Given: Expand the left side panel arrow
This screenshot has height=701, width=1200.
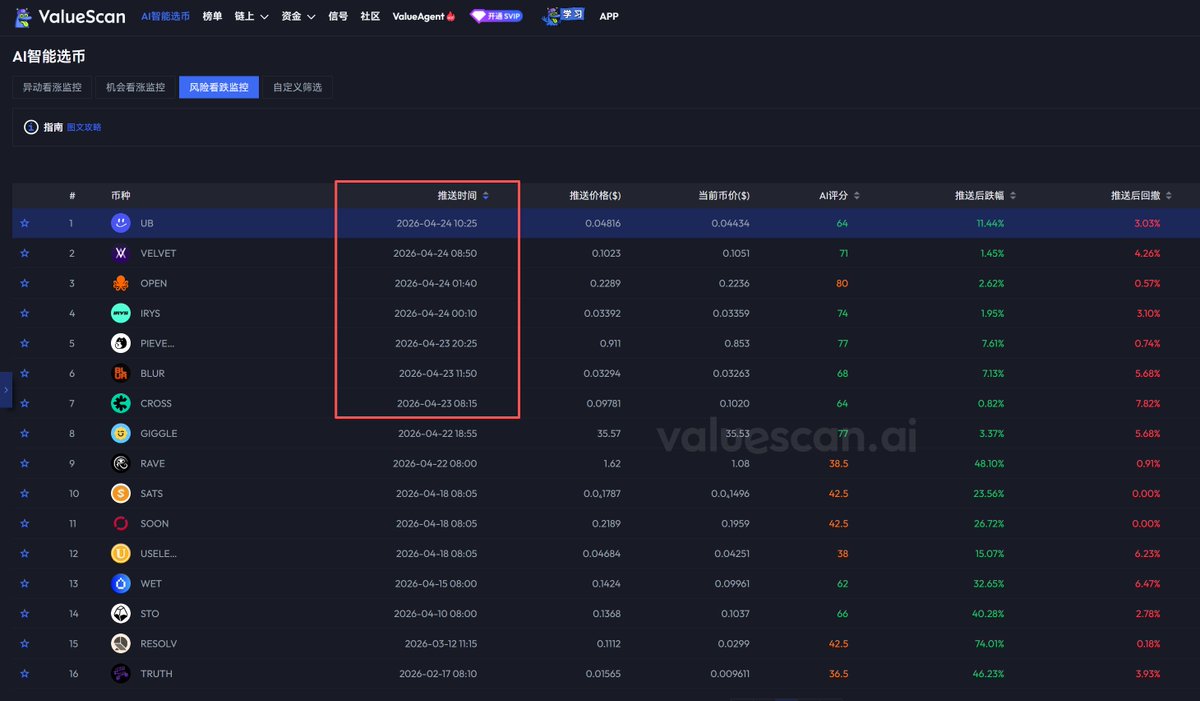Looking at the screenshot, I should [x=5, y=389].
